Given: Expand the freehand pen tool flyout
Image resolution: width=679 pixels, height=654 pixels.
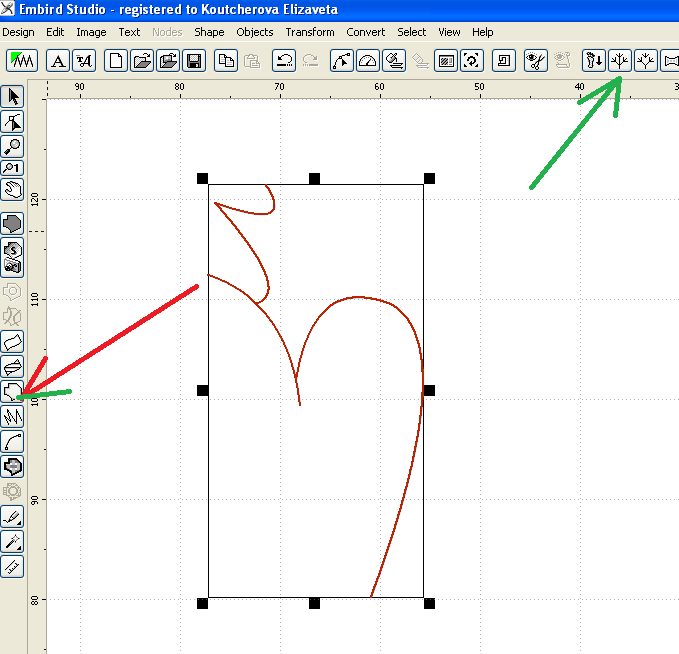Looking at the screenshot, I should click(x=13, y=517).
